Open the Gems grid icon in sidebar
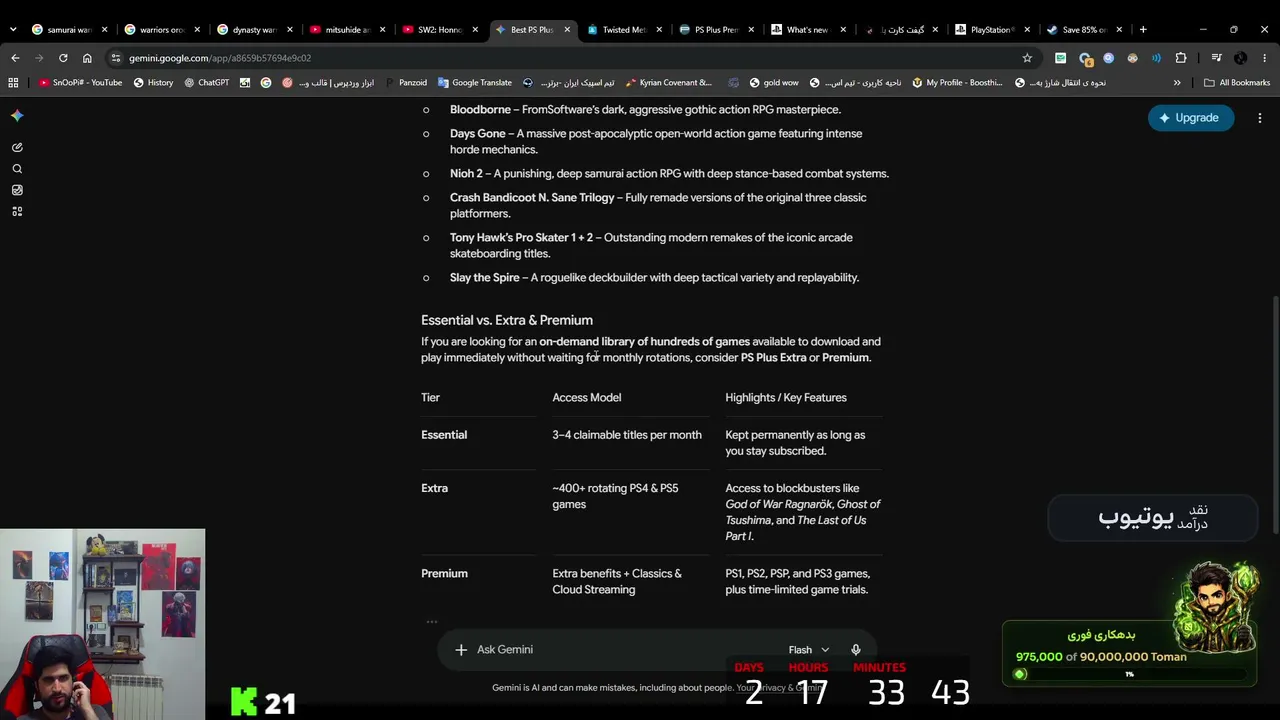This screenshot has height=720, width=1280. pos(17,211)
